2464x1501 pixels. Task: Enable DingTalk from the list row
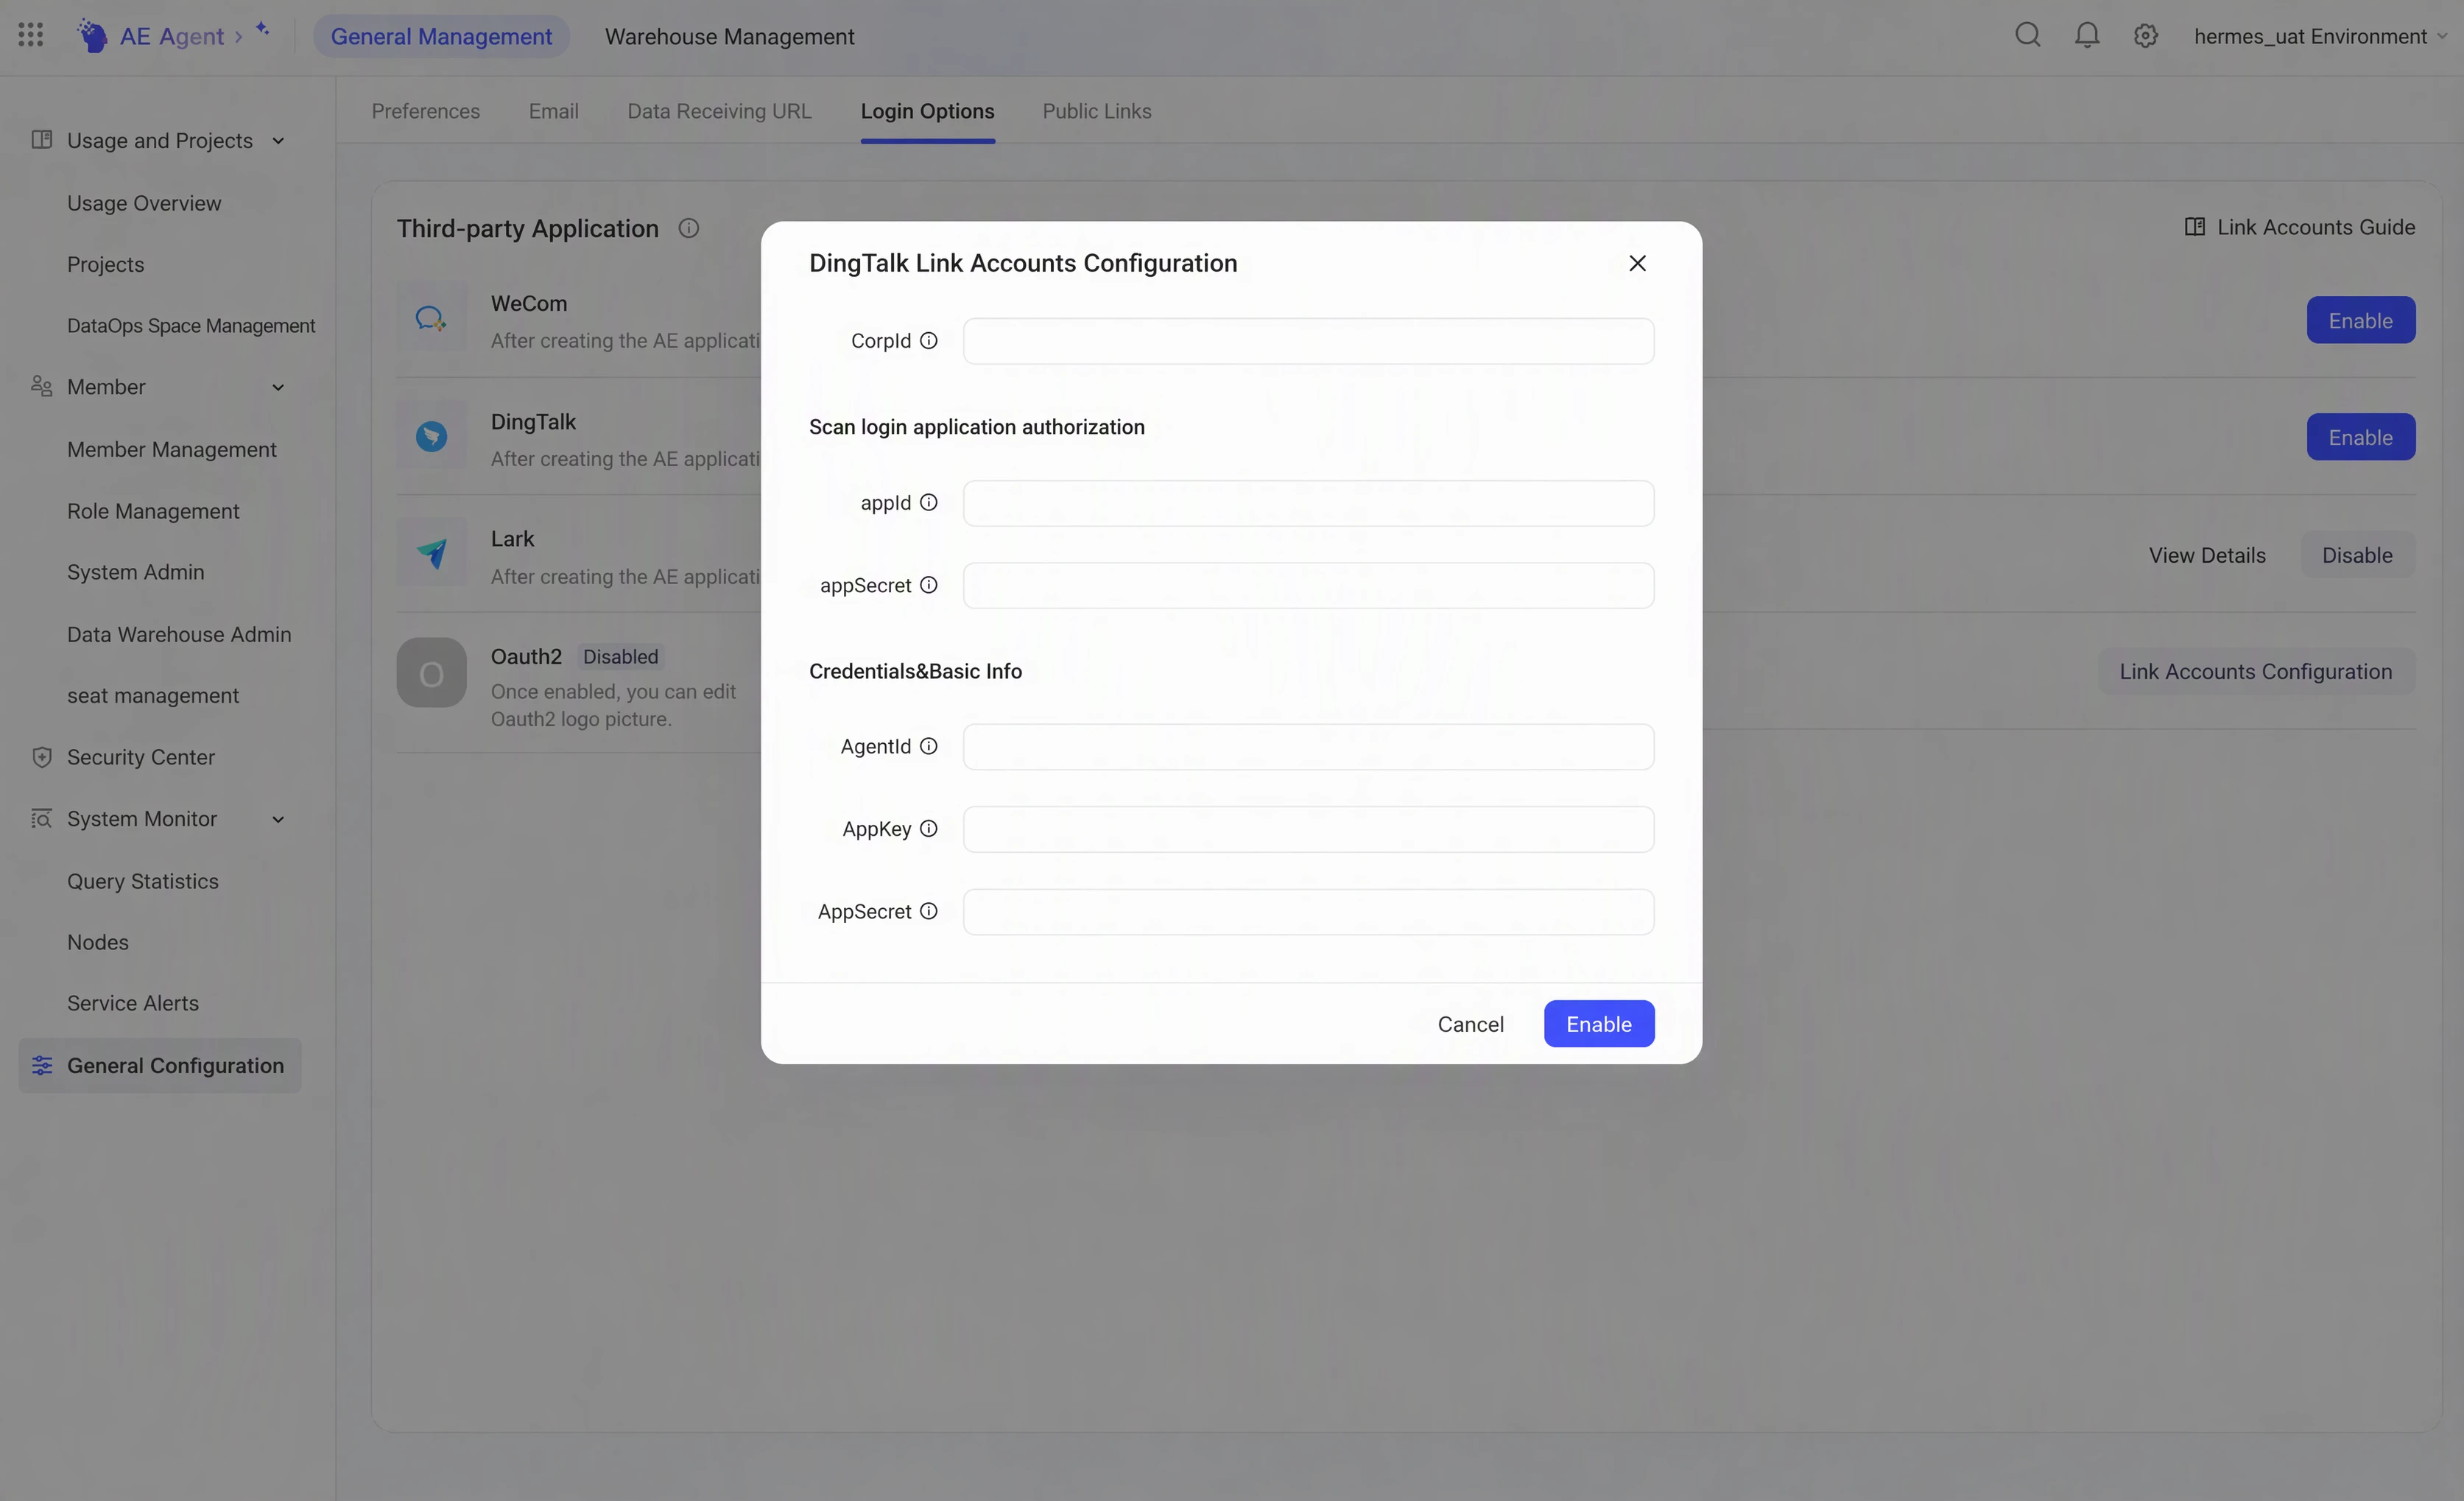pyautogui.click(x=2360, y=437)
